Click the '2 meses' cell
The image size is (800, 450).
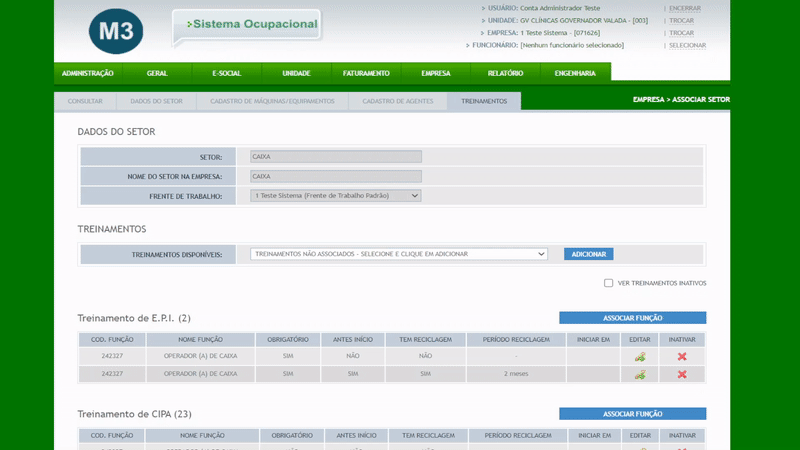point(516,373)
